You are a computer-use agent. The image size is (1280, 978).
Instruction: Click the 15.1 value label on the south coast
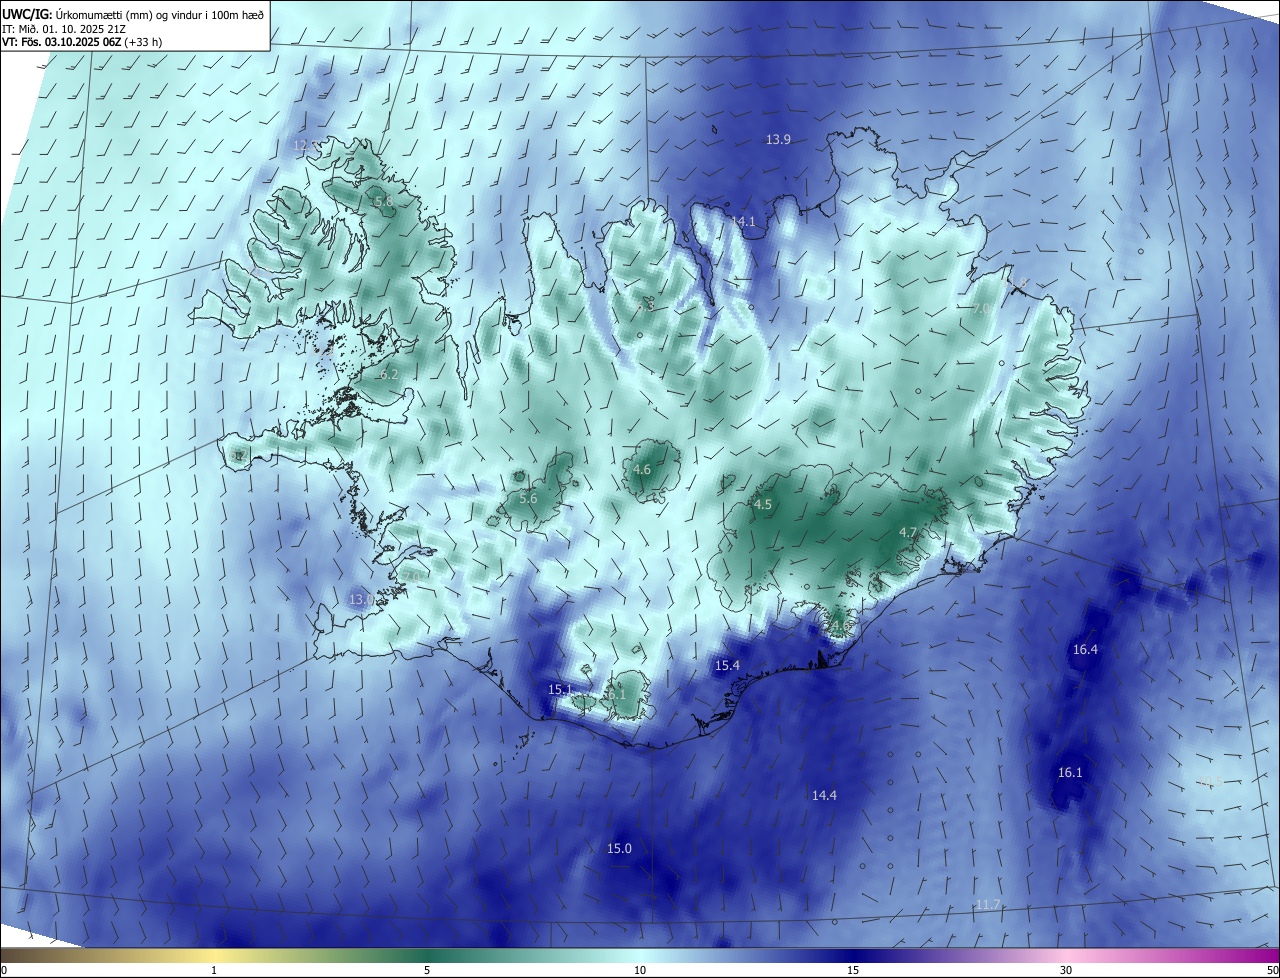pos(560,690)
